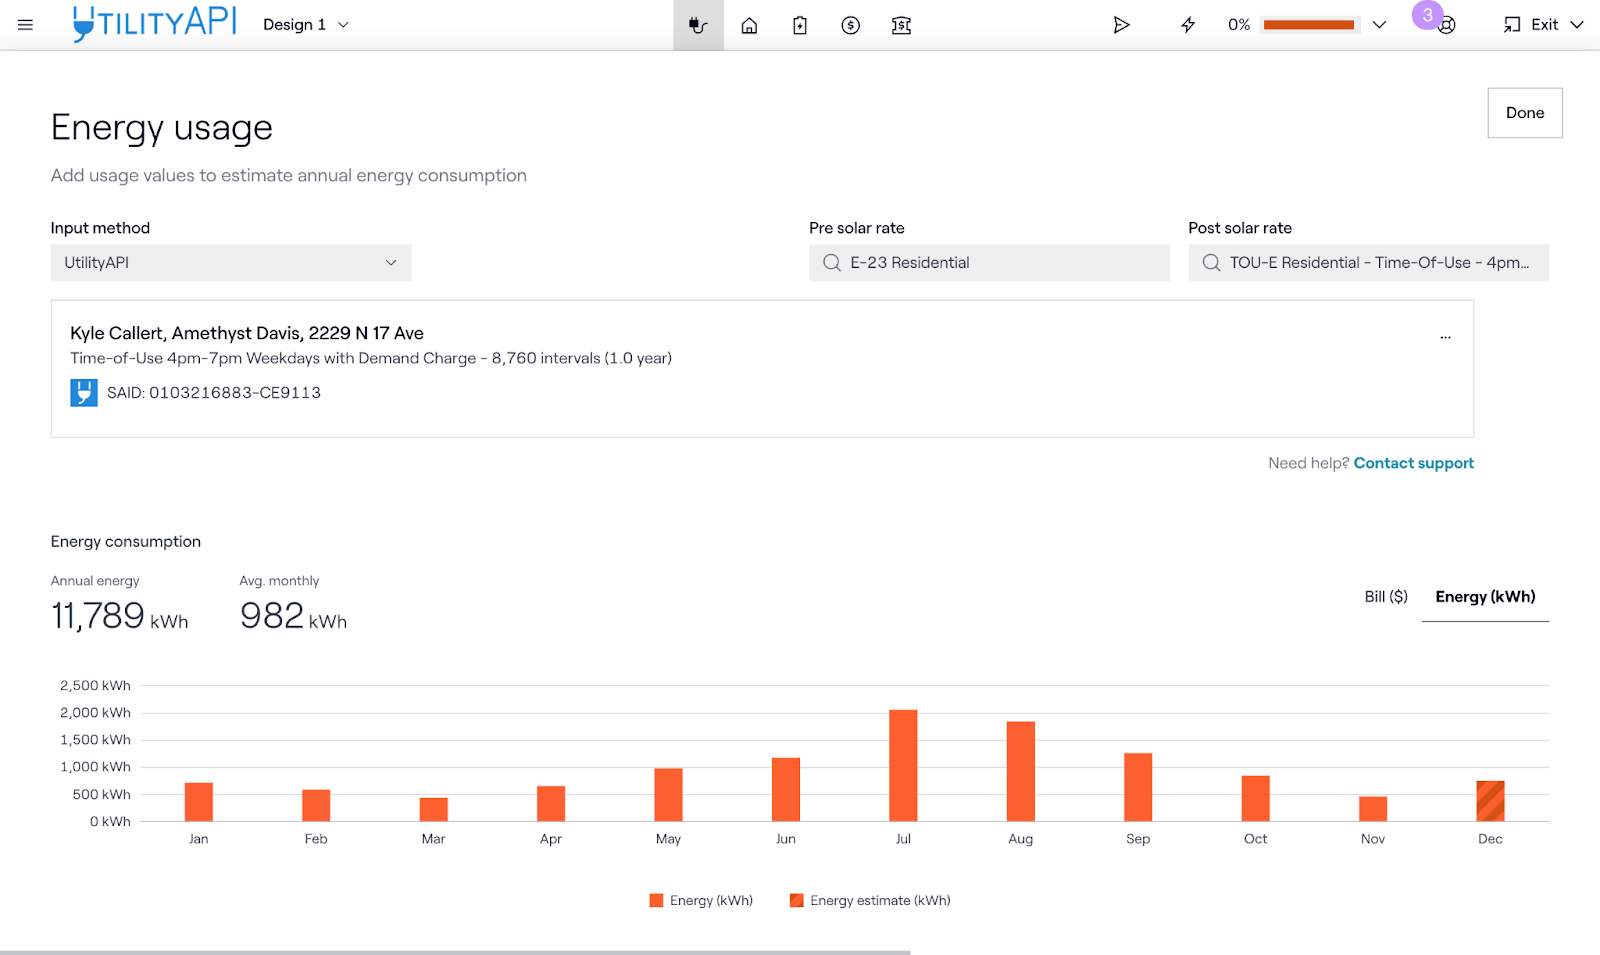Switch to the Bill ($) tab

tap(1385, 597)
